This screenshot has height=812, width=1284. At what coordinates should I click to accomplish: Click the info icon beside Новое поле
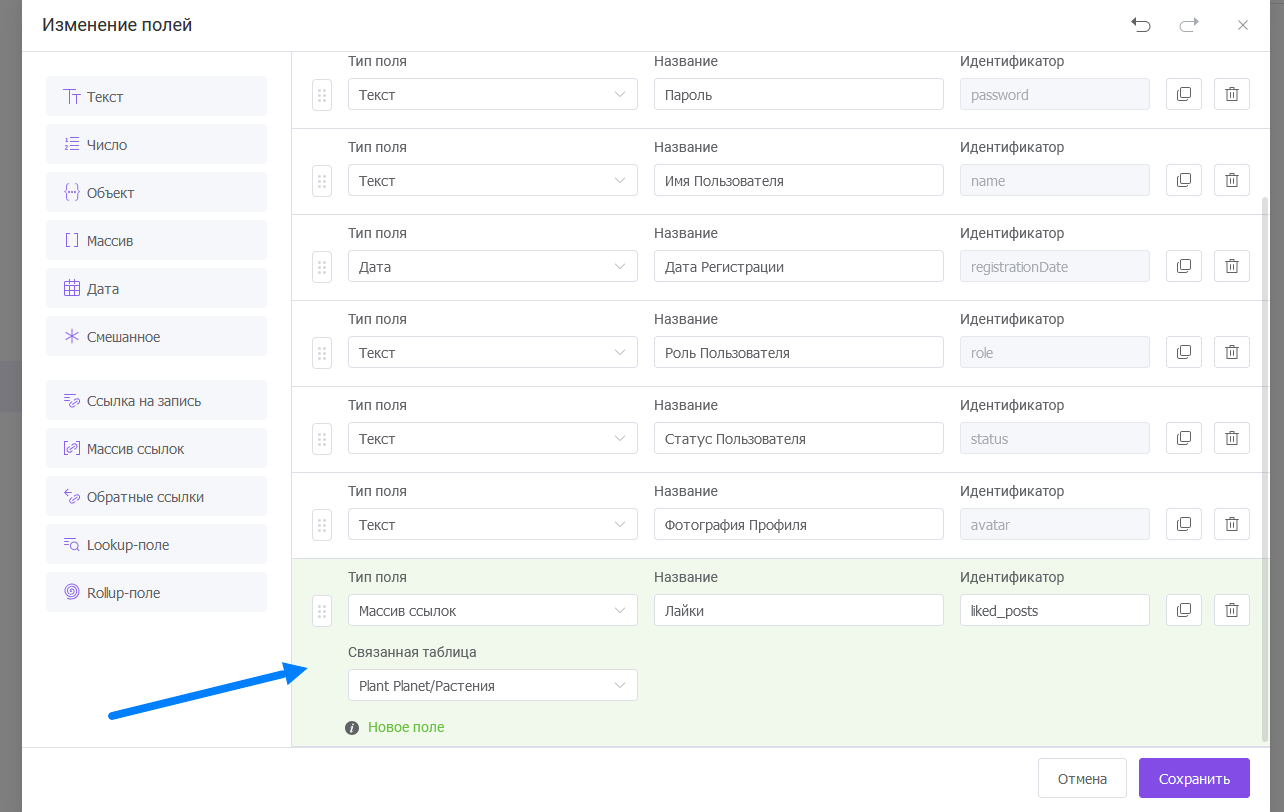tap(352, 728)
